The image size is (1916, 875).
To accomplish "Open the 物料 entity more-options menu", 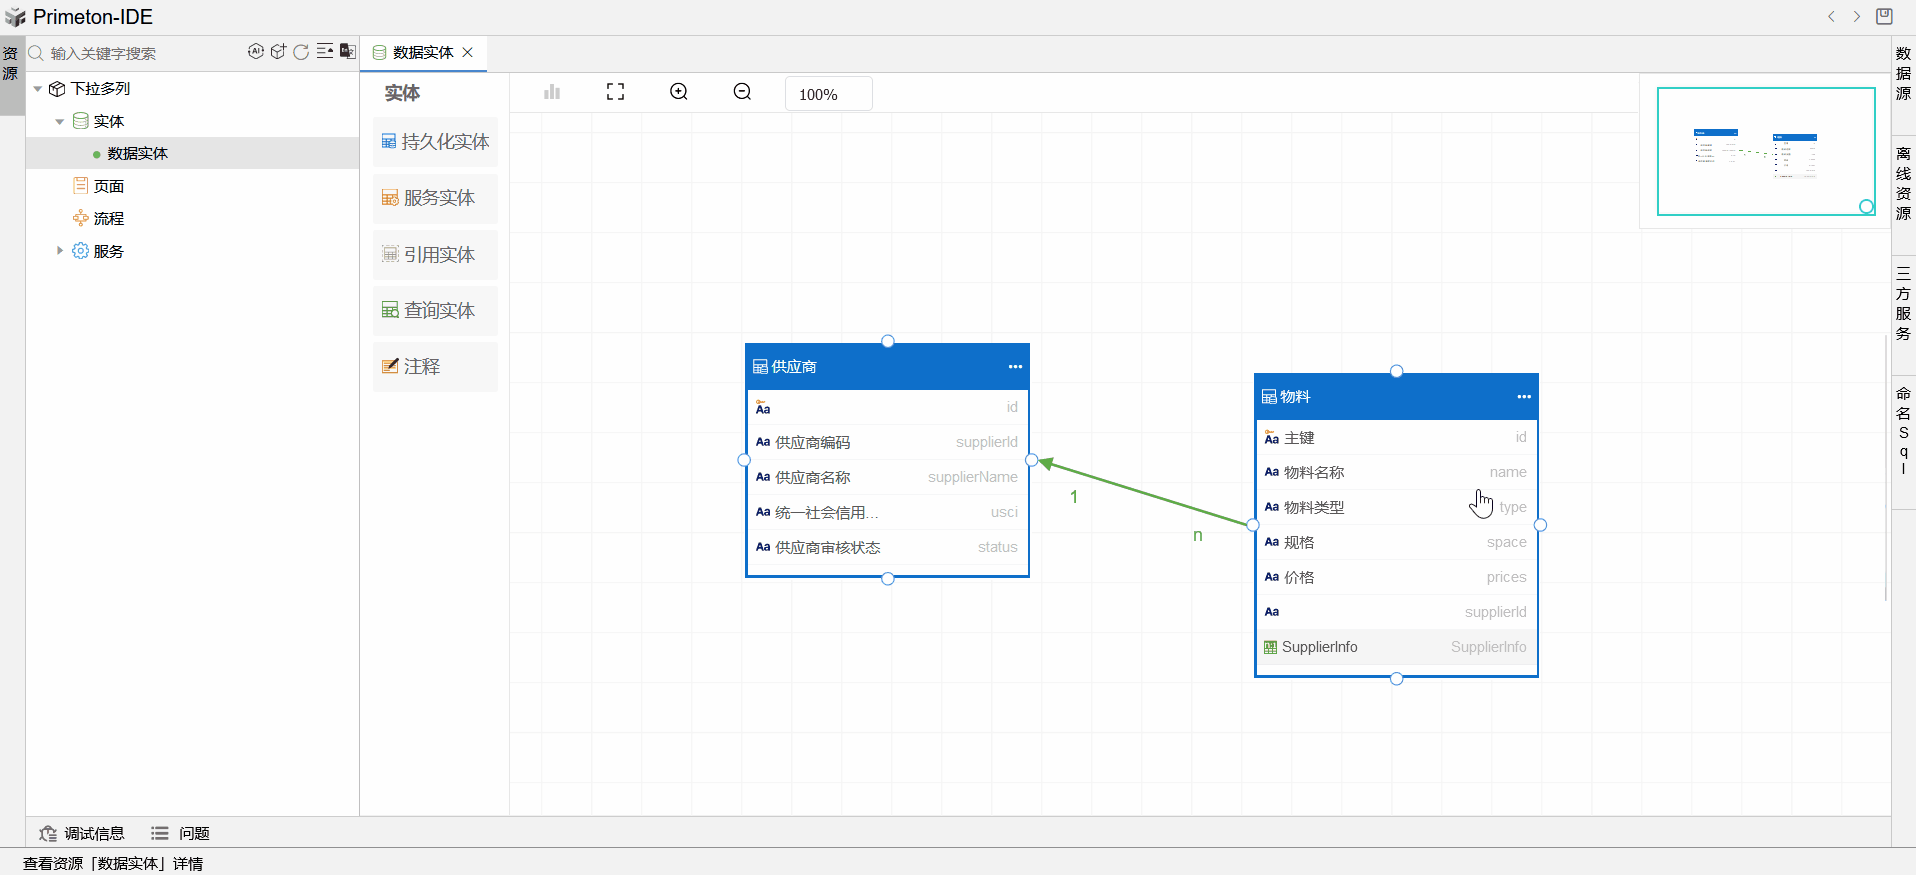I will (1524, 397).
